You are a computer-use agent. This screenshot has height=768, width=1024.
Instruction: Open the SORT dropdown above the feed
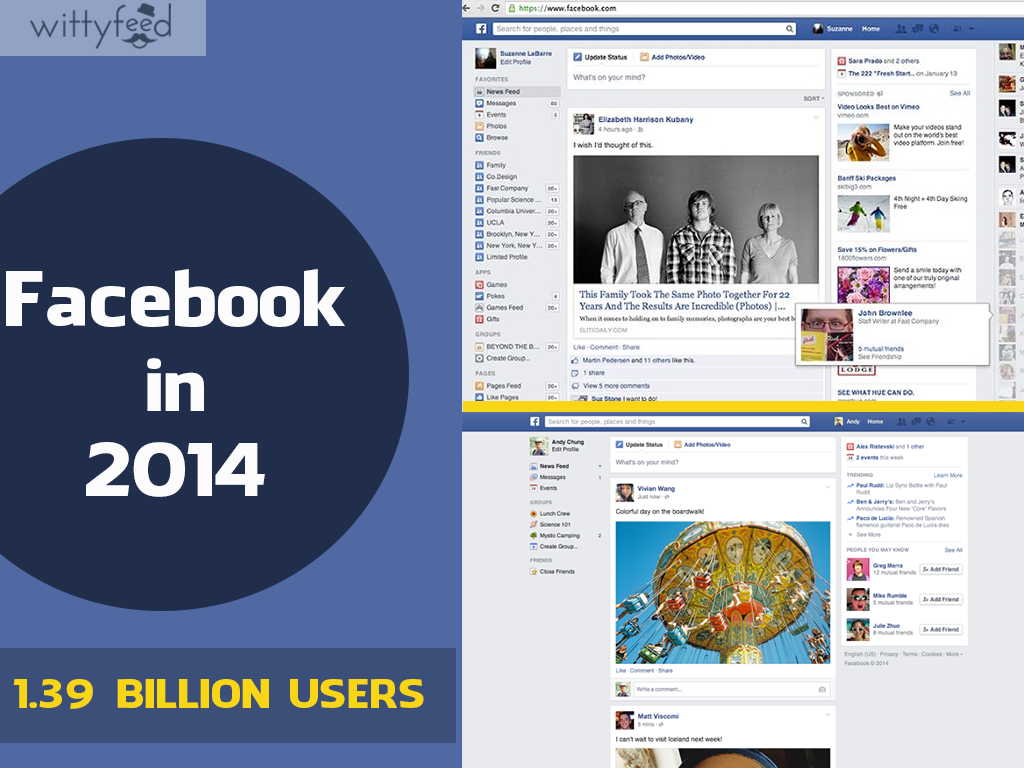coord(814,99)
